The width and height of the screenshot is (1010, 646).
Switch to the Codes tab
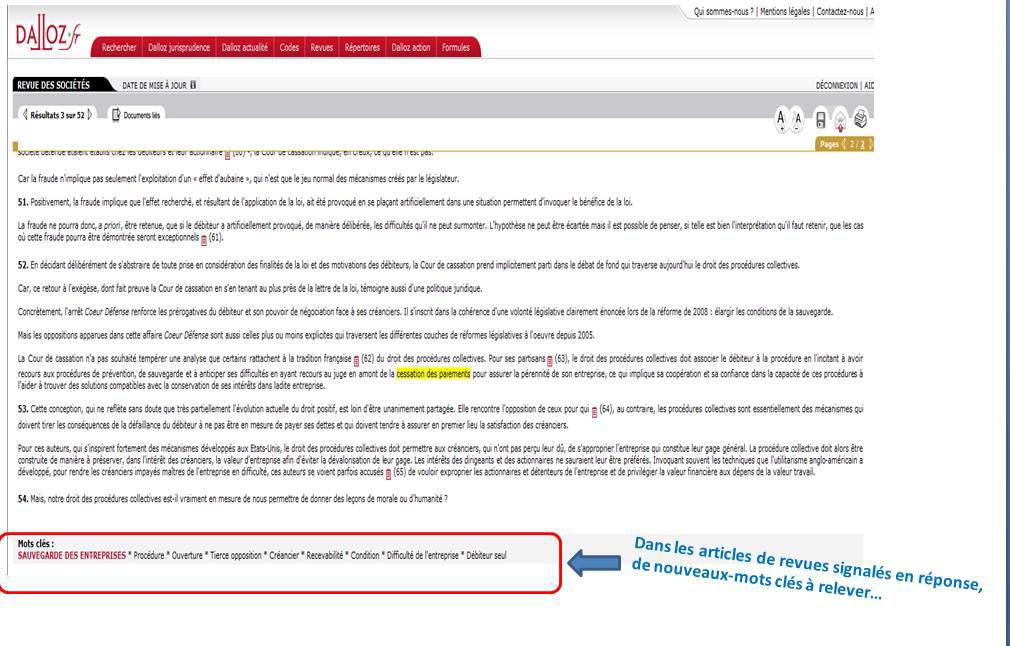click(289, 46)
